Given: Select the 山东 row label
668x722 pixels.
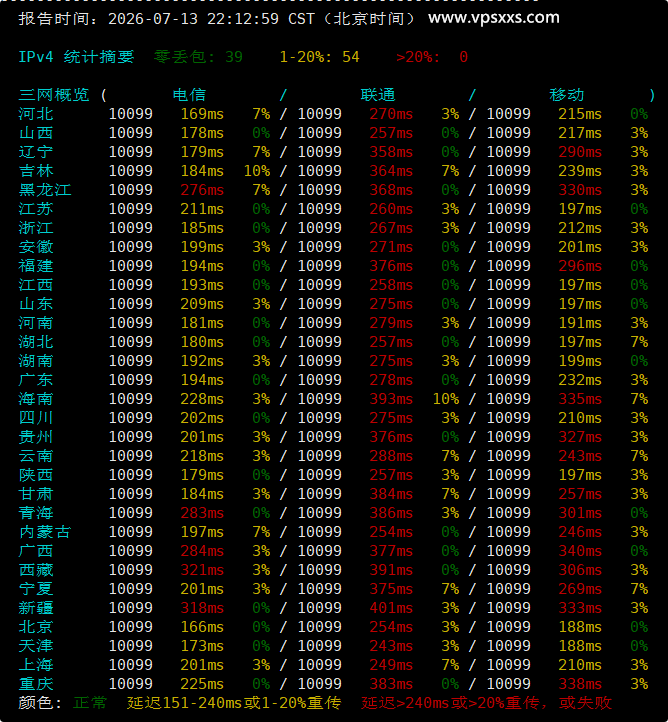Looking at the screenshot, I should [36, 304].
